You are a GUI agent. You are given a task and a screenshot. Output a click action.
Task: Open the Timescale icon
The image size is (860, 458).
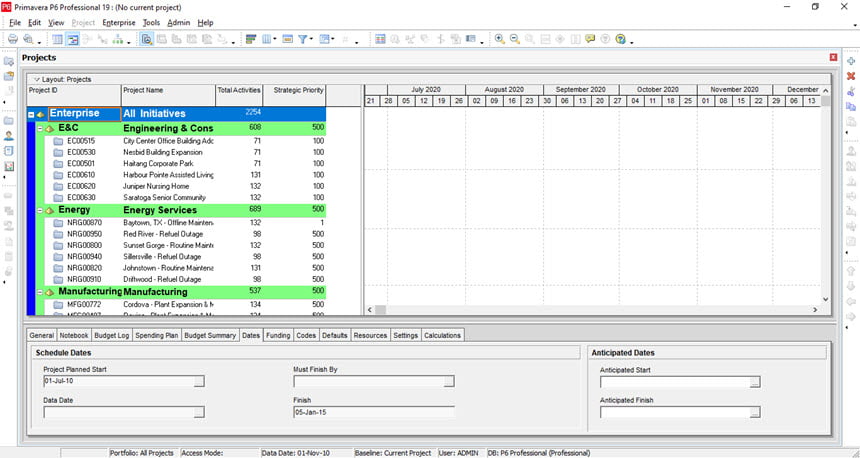tap(287, 39)
